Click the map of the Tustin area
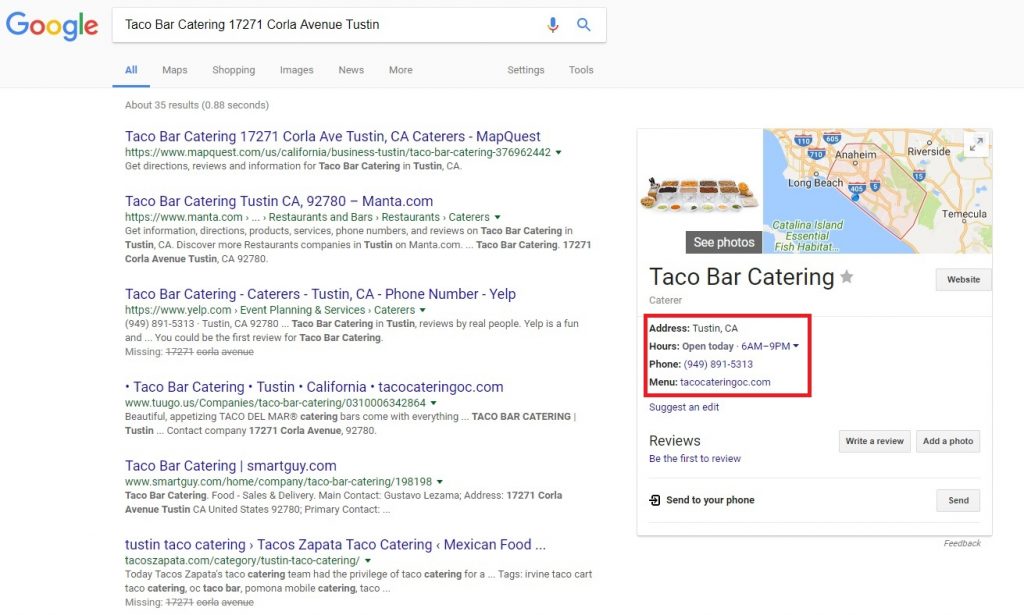The height and width of the screenshot is (615, 1024). [877, 191]
